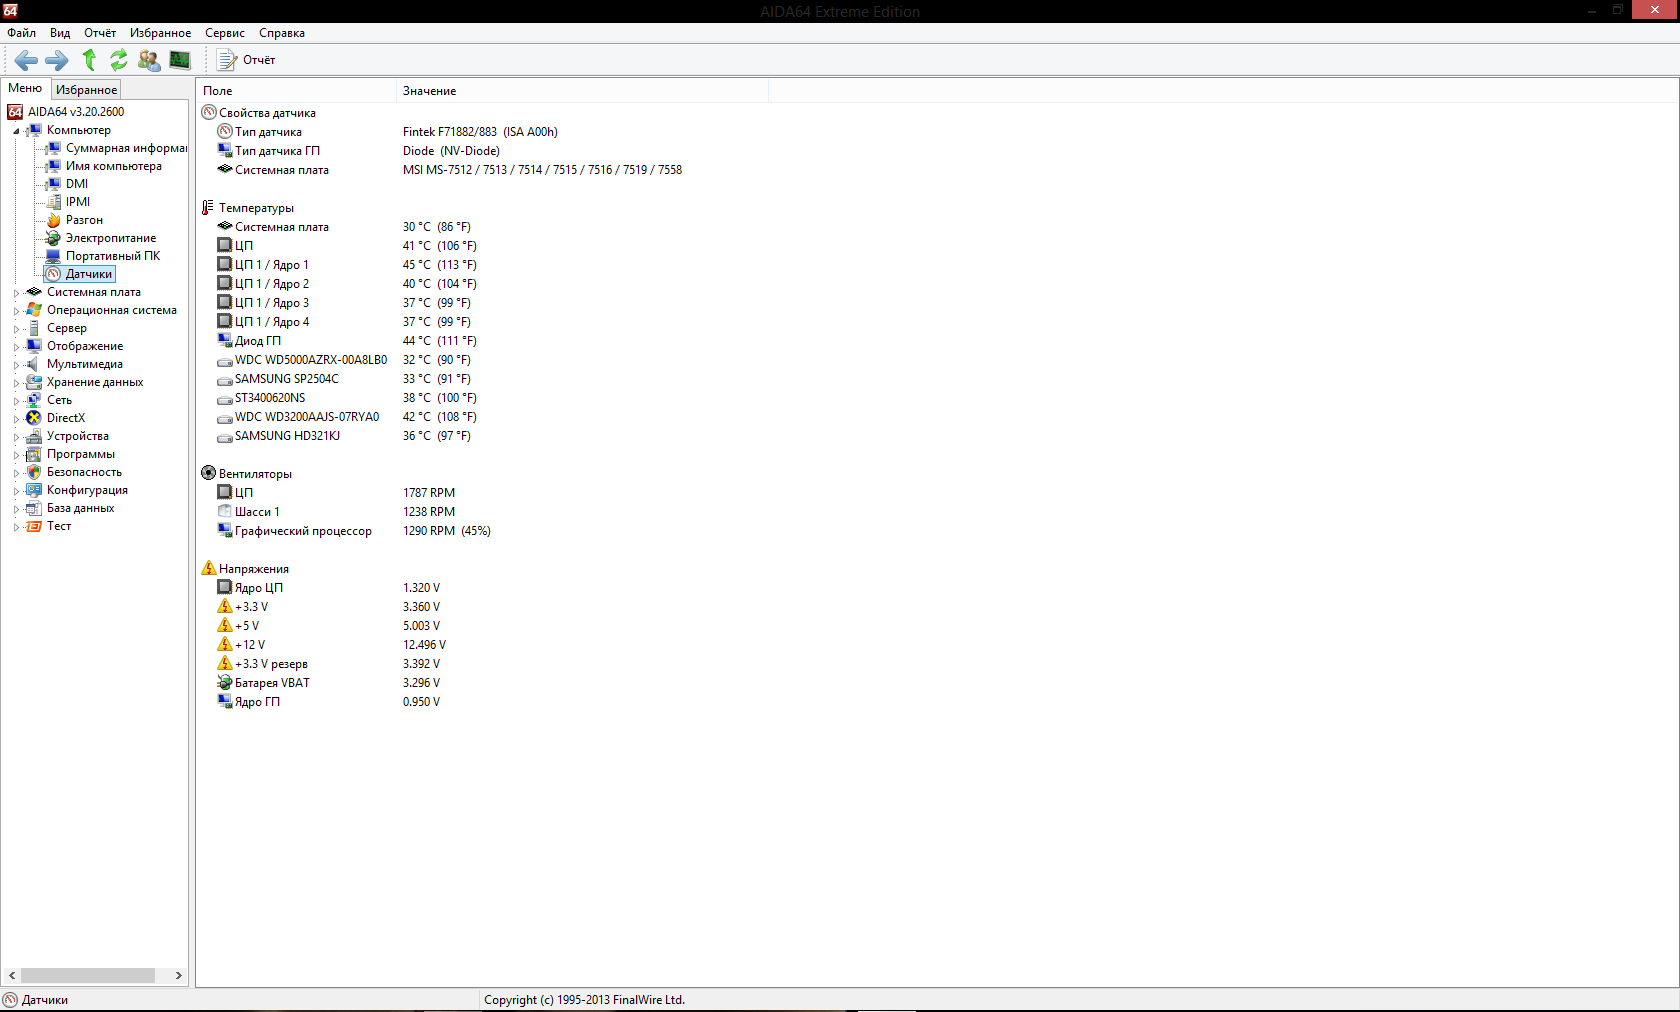Select the Графический процессор fan row

pos(303,531)
